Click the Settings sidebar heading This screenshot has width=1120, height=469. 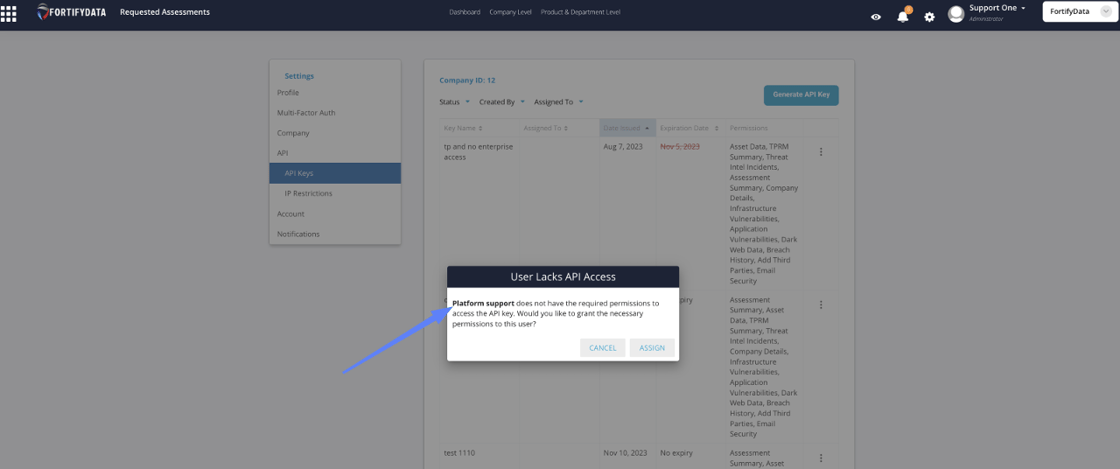[x=299, y=76]
